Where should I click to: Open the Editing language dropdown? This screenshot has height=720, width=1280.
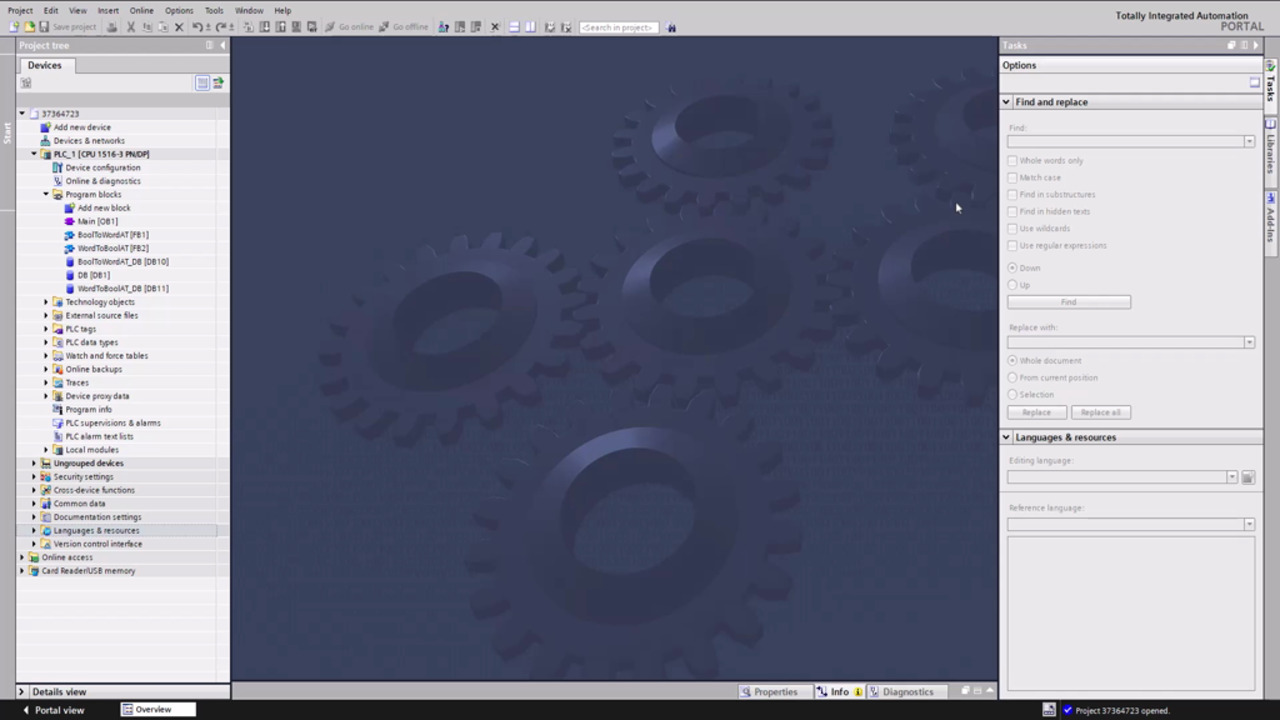(1232, 478)
